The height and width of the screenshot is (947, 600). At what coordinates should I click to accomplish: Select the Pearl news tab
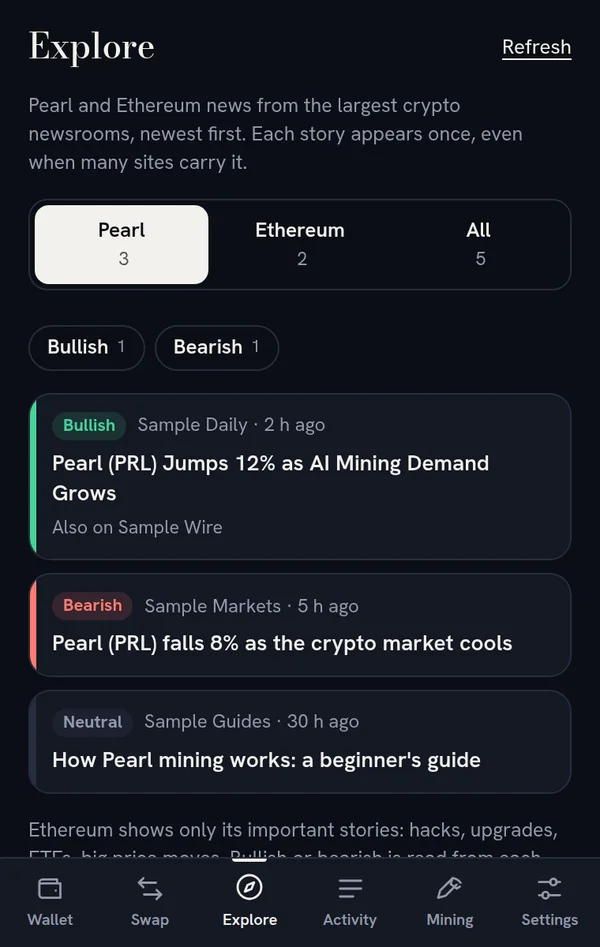click(121, 244)
